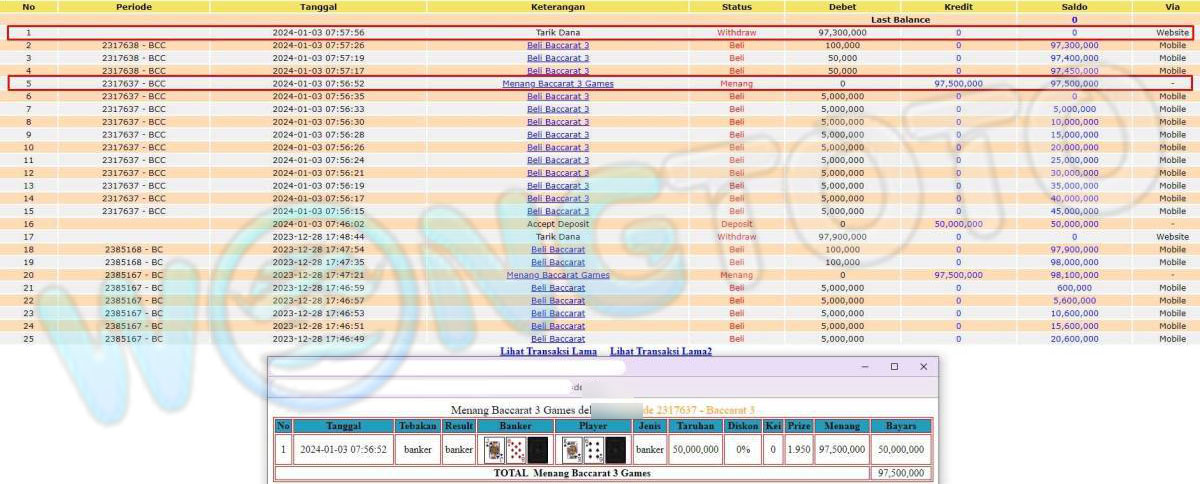The width and height of the screenshot is (1200, 484).
Task: Click Beli Baccarat link in row 18
Action: coord(558,249)
